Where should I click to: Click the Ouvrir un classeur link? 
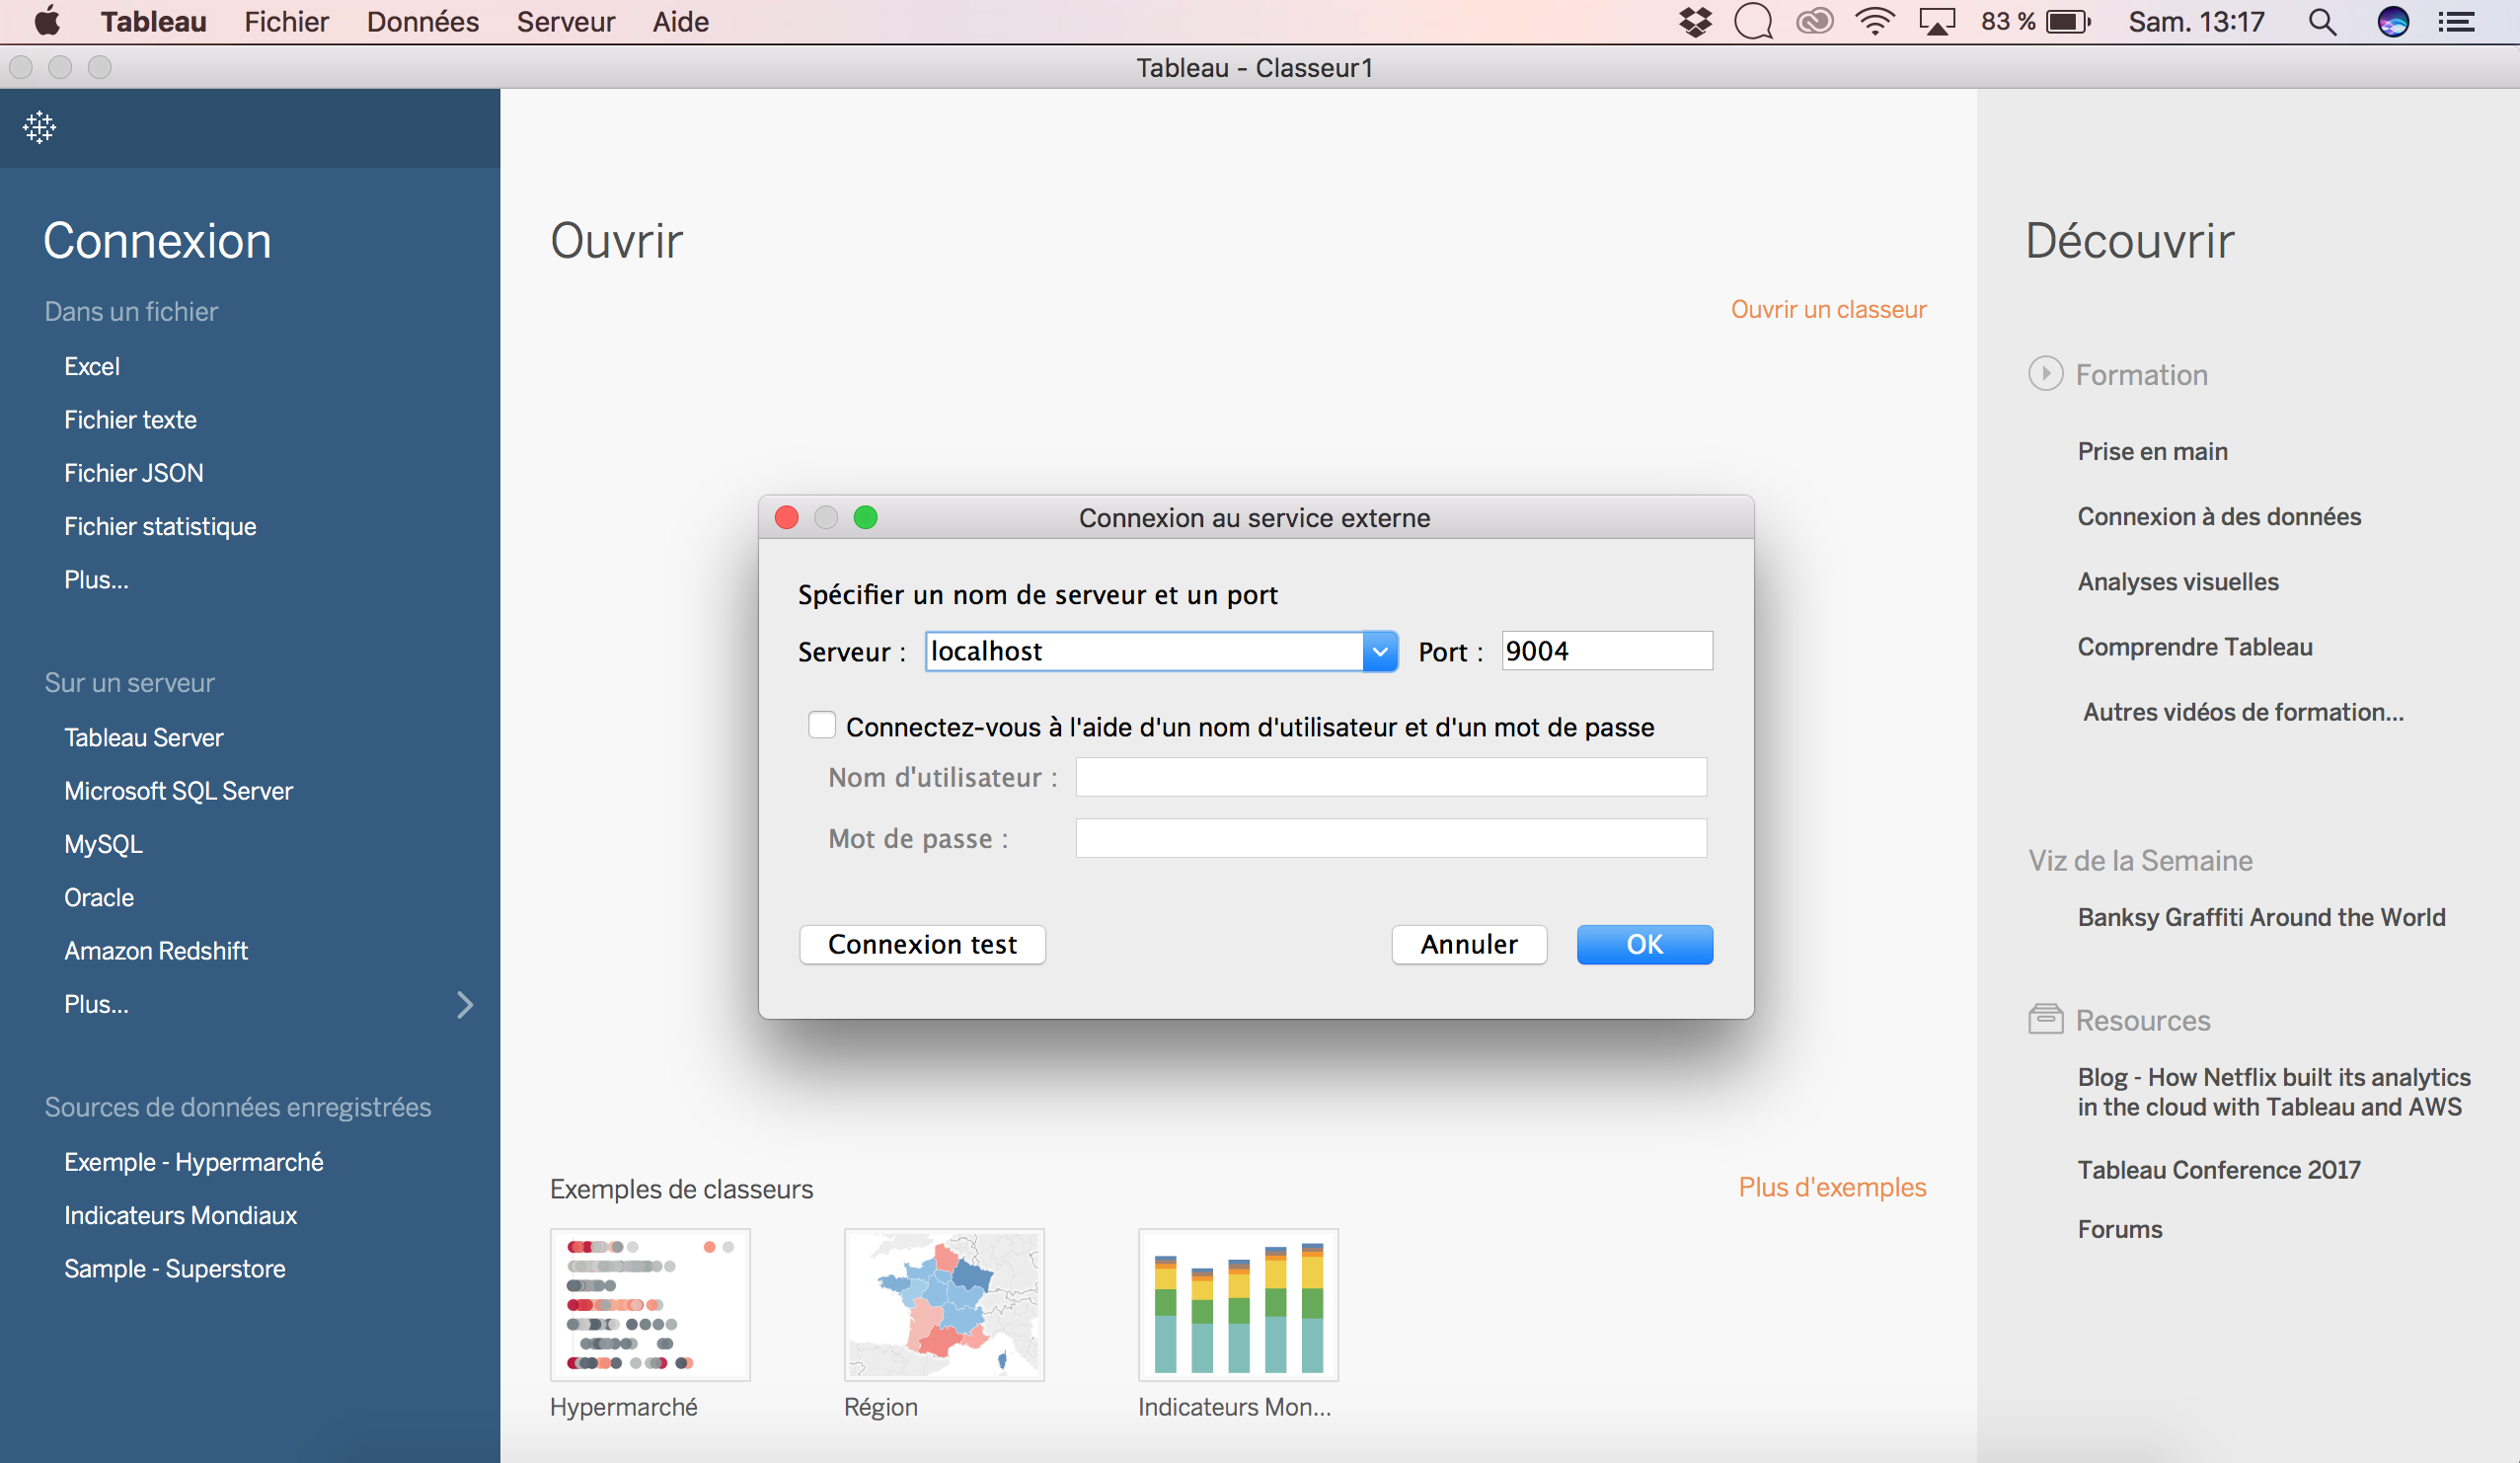click(1828, 309)
